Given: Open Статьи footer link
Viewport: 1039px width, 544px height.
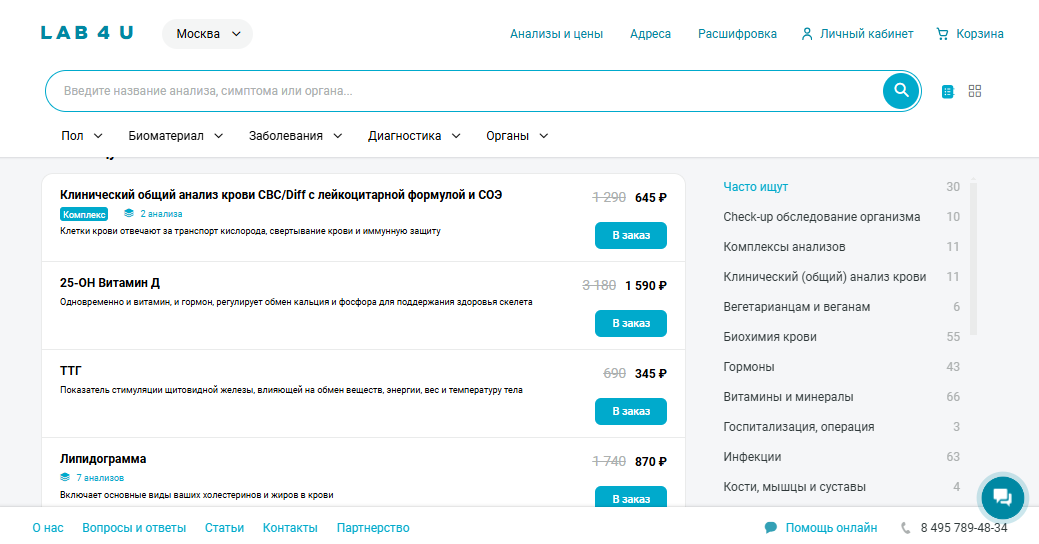Looking at the screenshot, I should (224, 528).
